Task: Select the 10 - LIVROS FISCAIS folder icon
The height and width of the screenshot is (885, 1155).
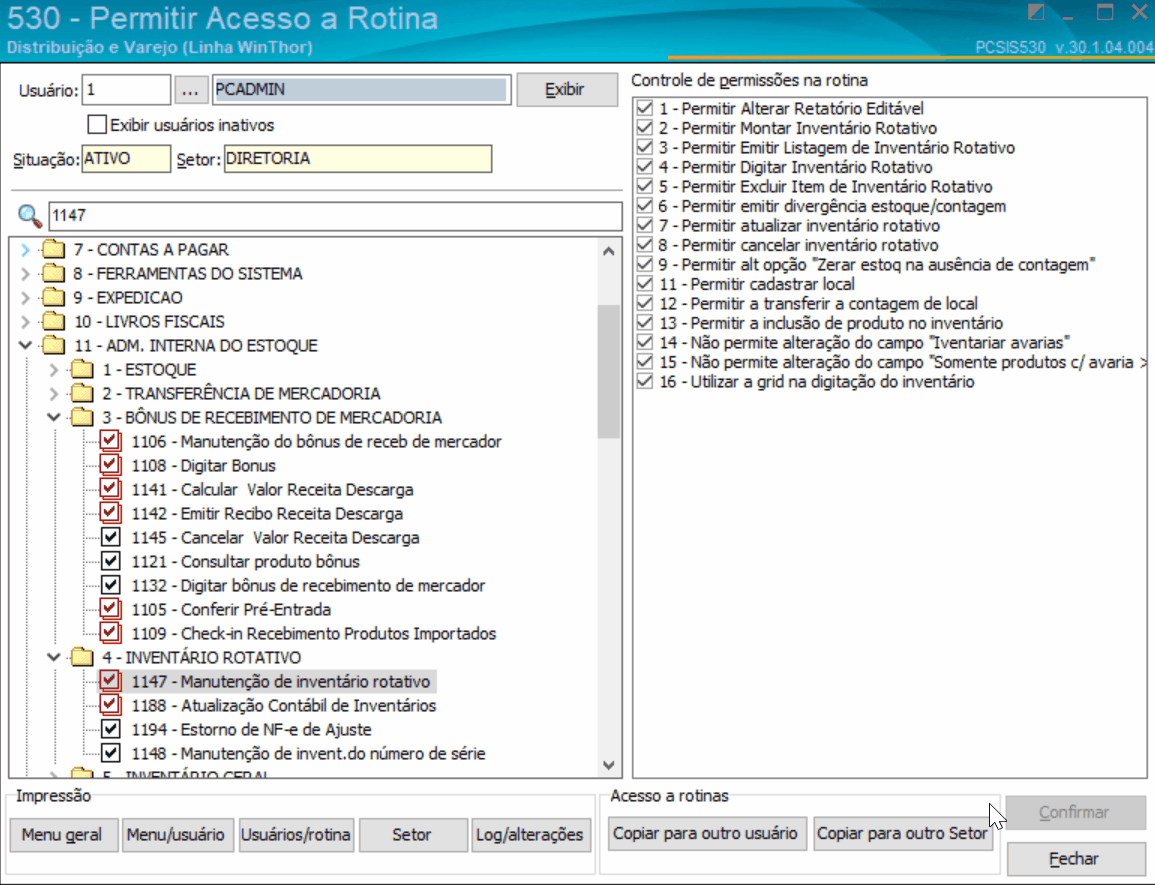Action: tap(54, 321)
